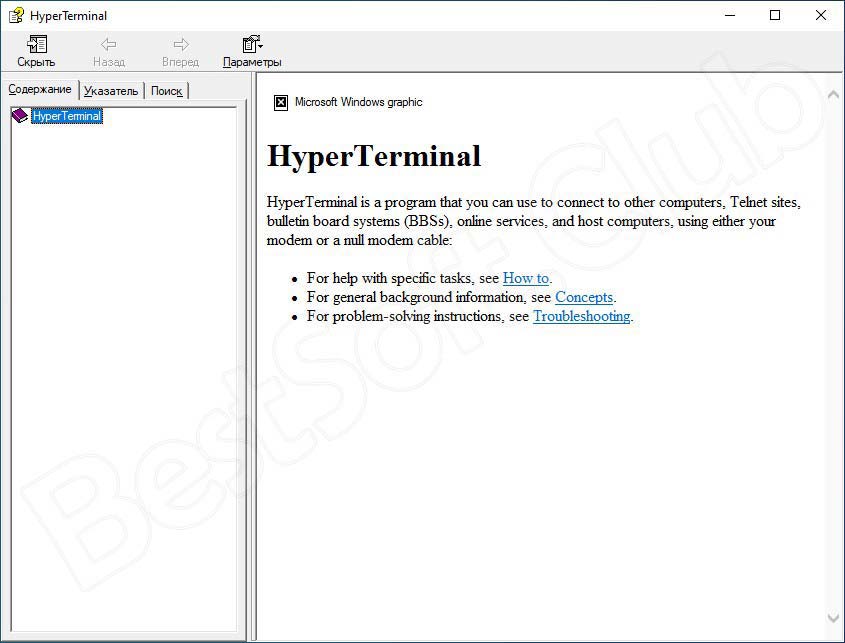Click the Назад (Back) arrow icon
This screenshot has height=643, width=845.
(x=108, y=44)
